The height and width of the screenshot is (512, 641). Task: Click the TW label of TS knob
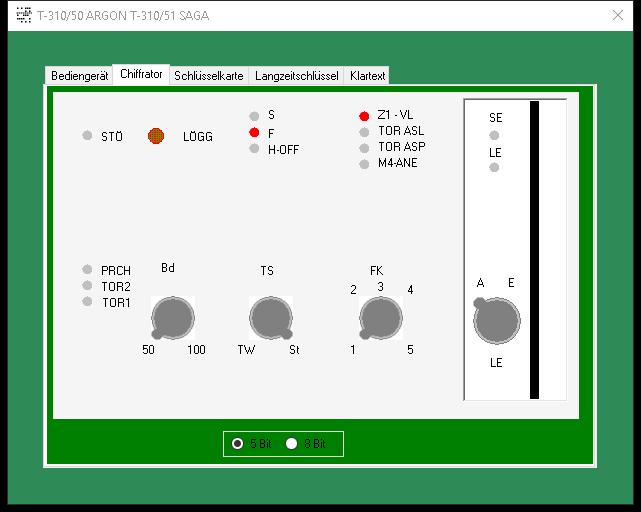point(247,350)
